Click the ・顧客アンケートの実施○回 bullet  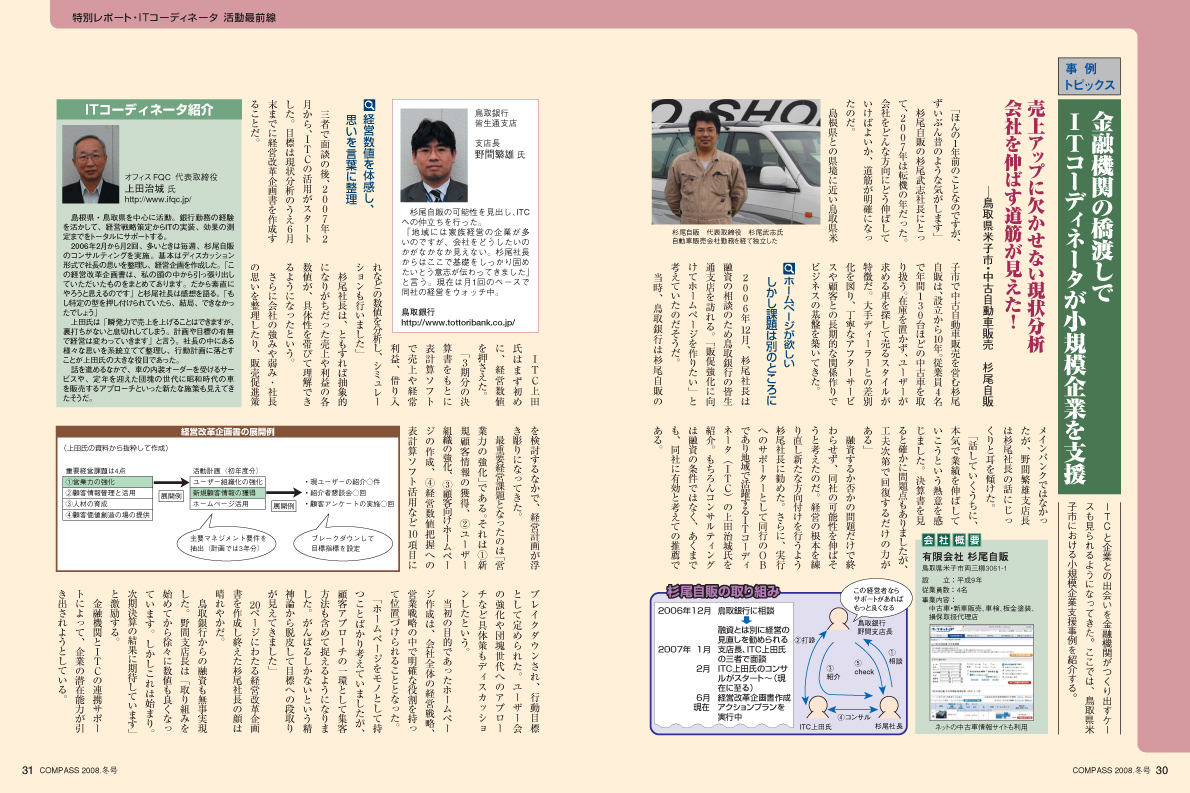point(350,504)
